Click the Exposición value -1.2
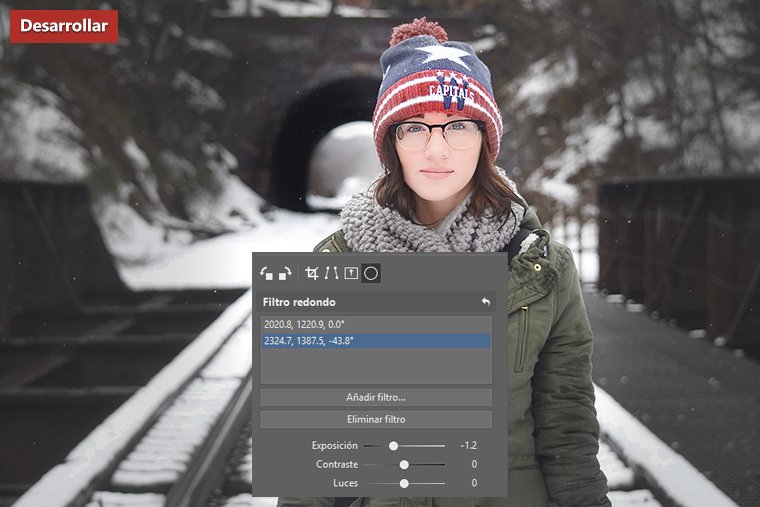760x507 pixels. coord(469,445)
